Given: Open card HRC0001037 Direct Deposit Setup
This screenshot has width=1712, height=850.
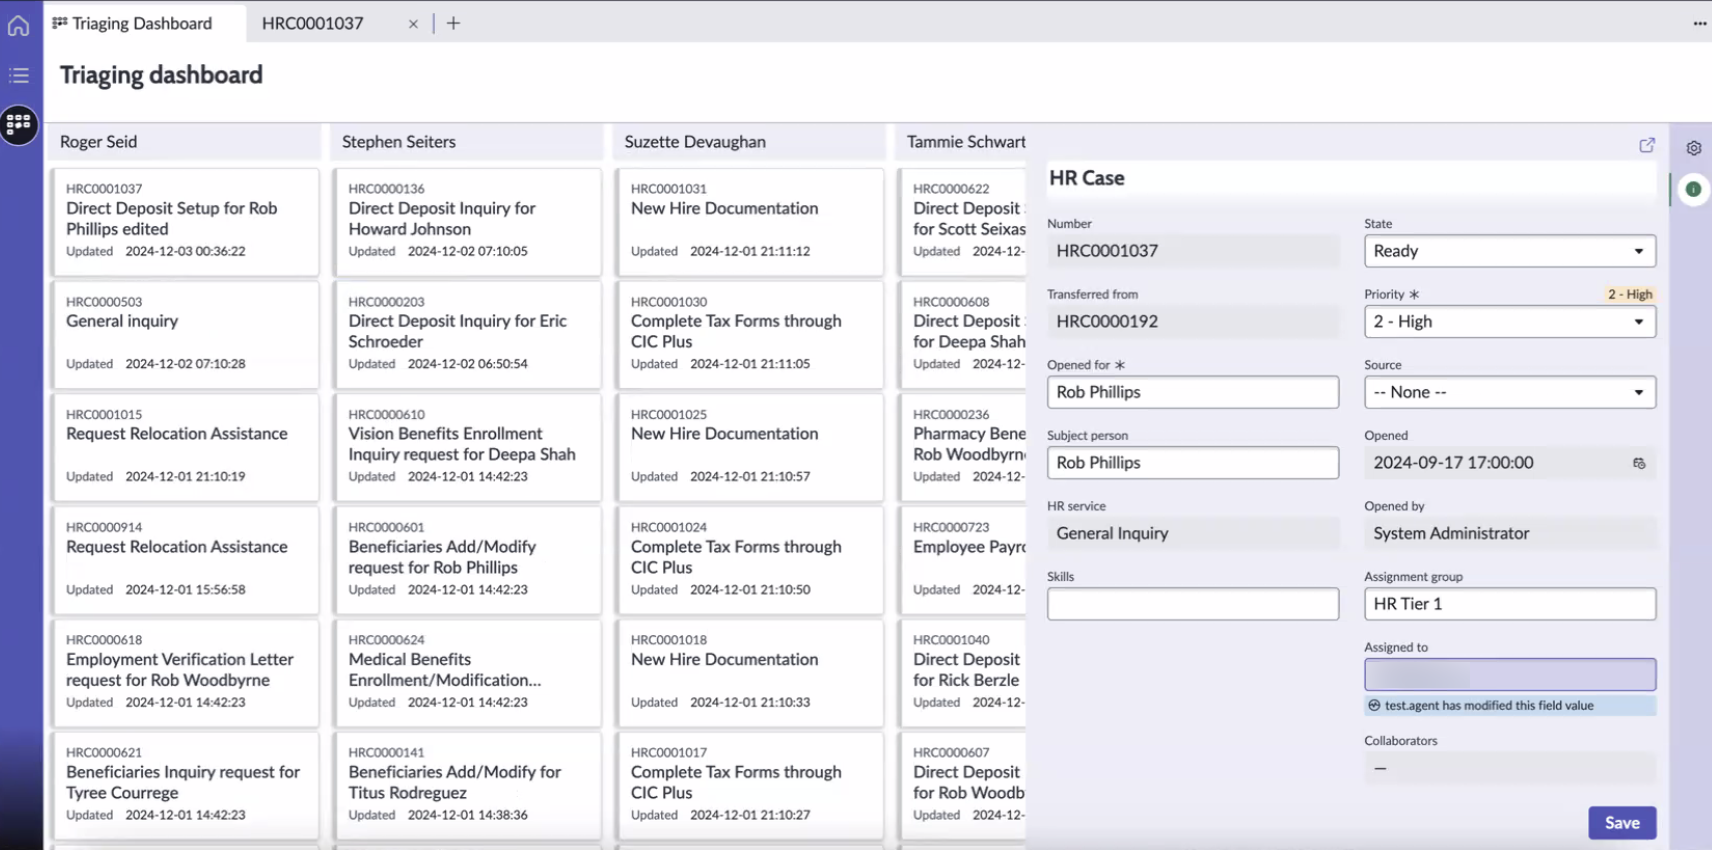Looking at the screenshot, I should (185, 222).
